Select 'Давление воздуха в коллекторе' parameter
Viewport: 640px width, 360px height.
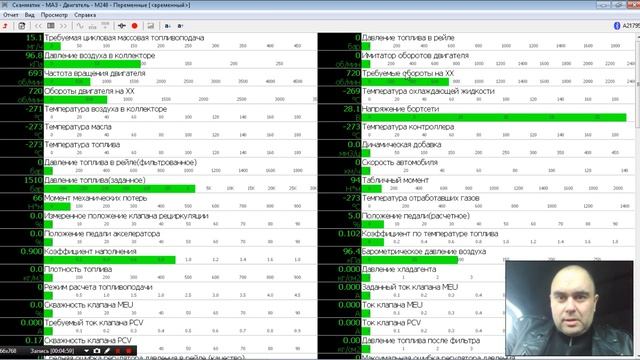100,56
